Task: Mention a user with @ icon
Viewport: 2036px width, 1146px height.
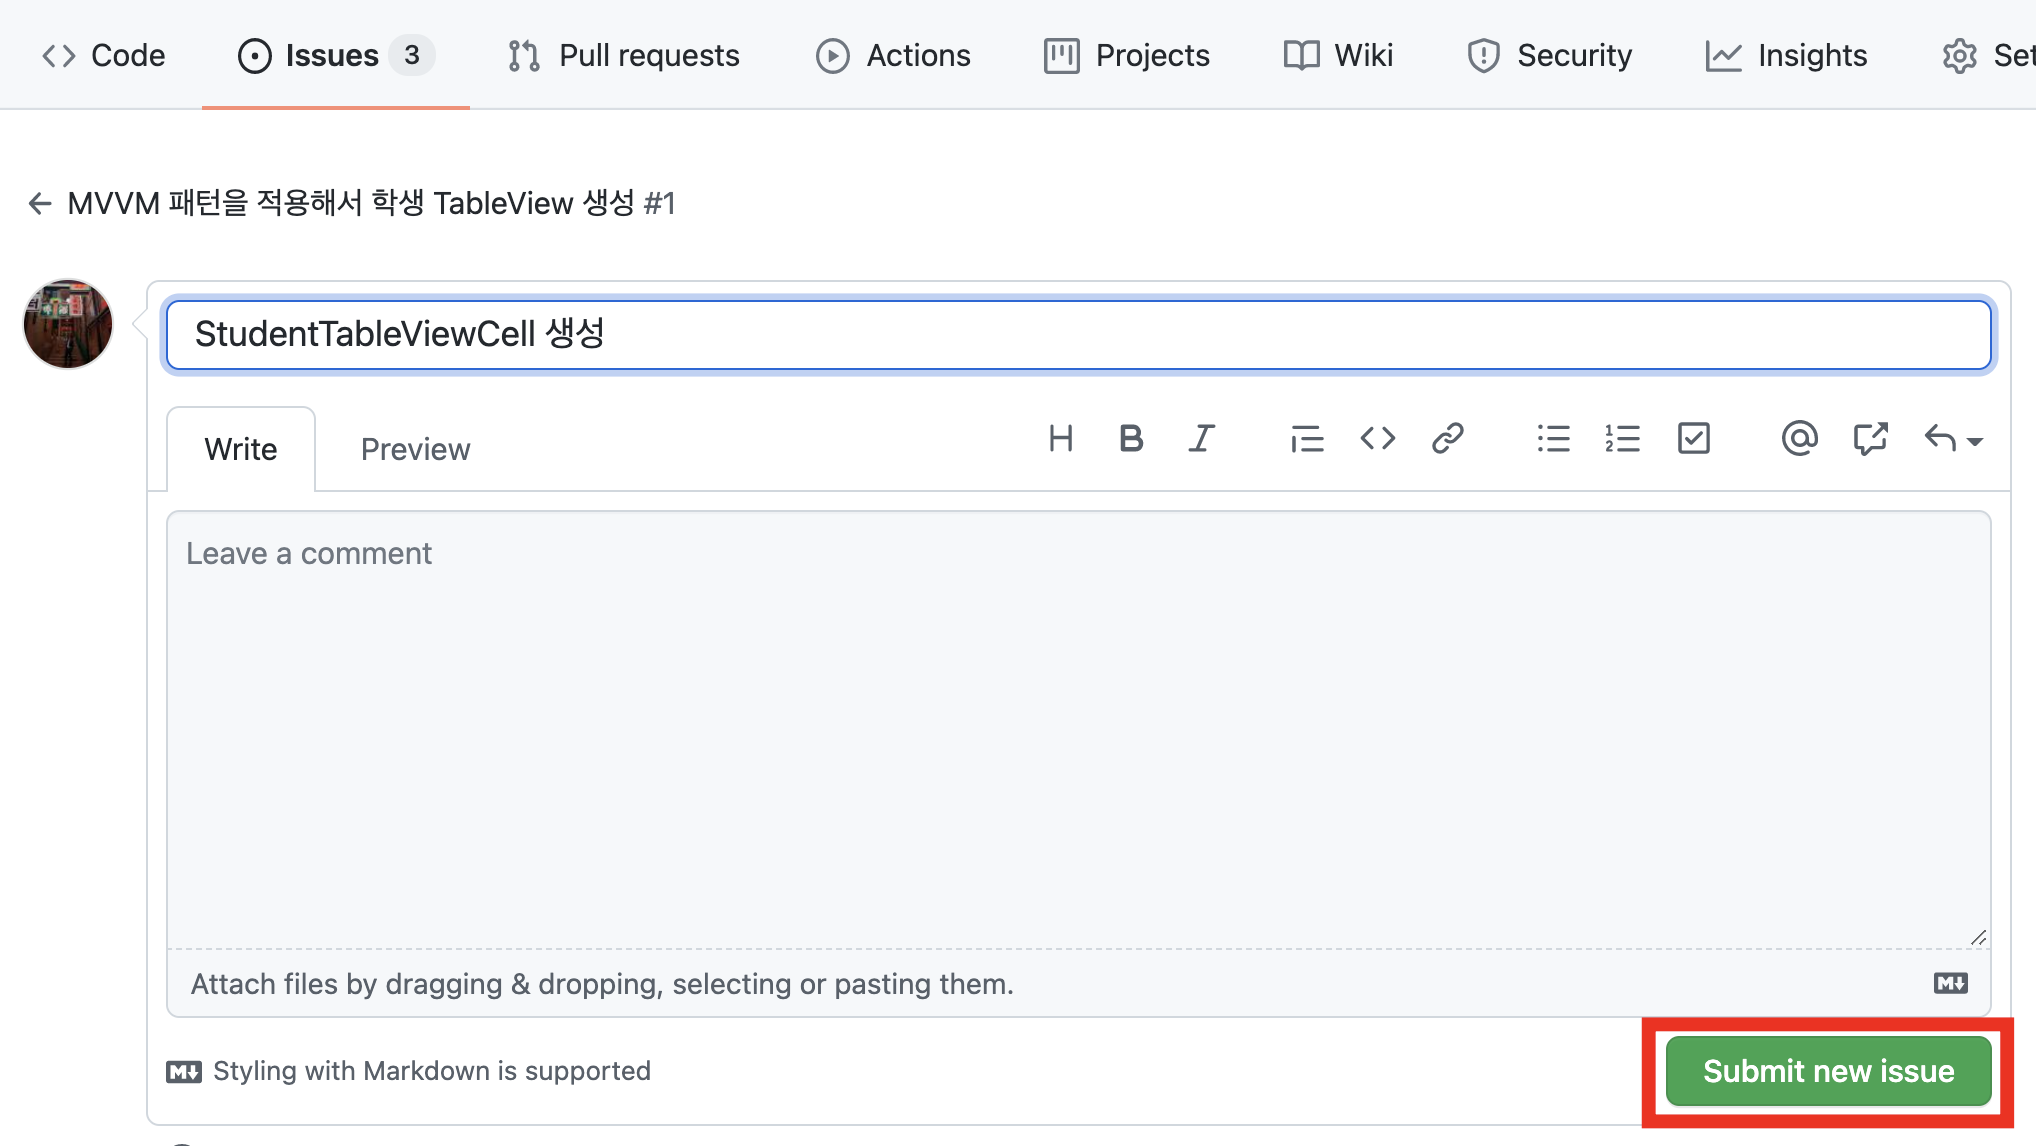Action: coord(1798,439)
